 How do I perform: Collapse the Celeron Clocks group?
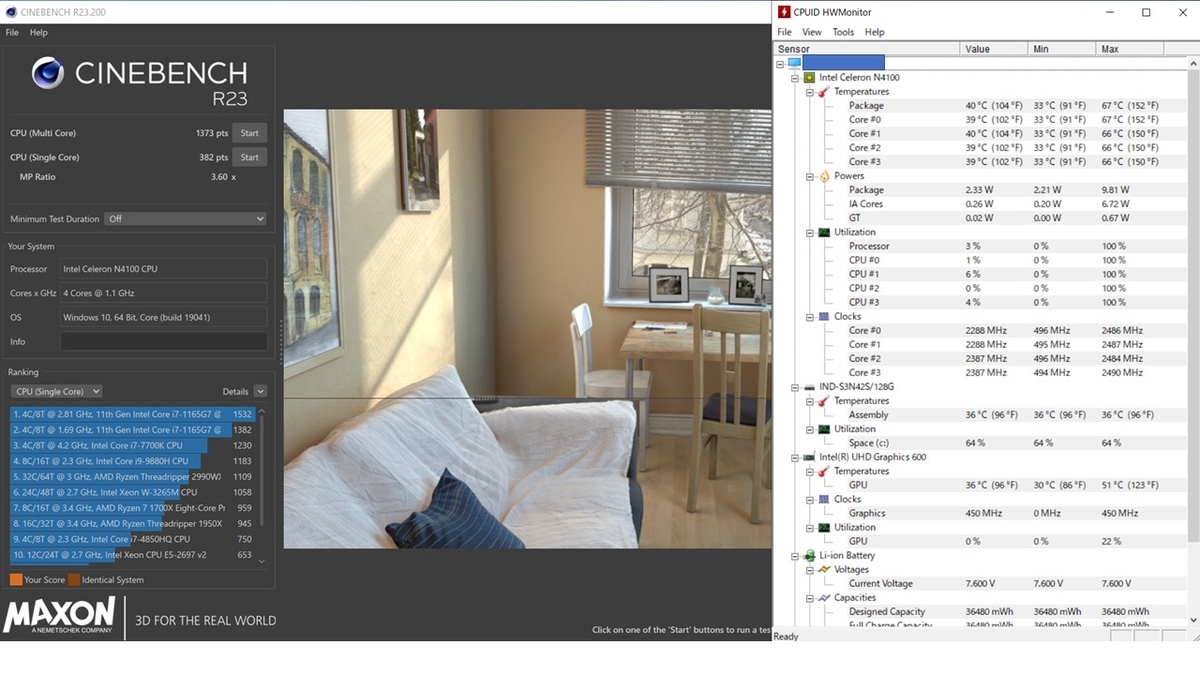pos(810,316)
